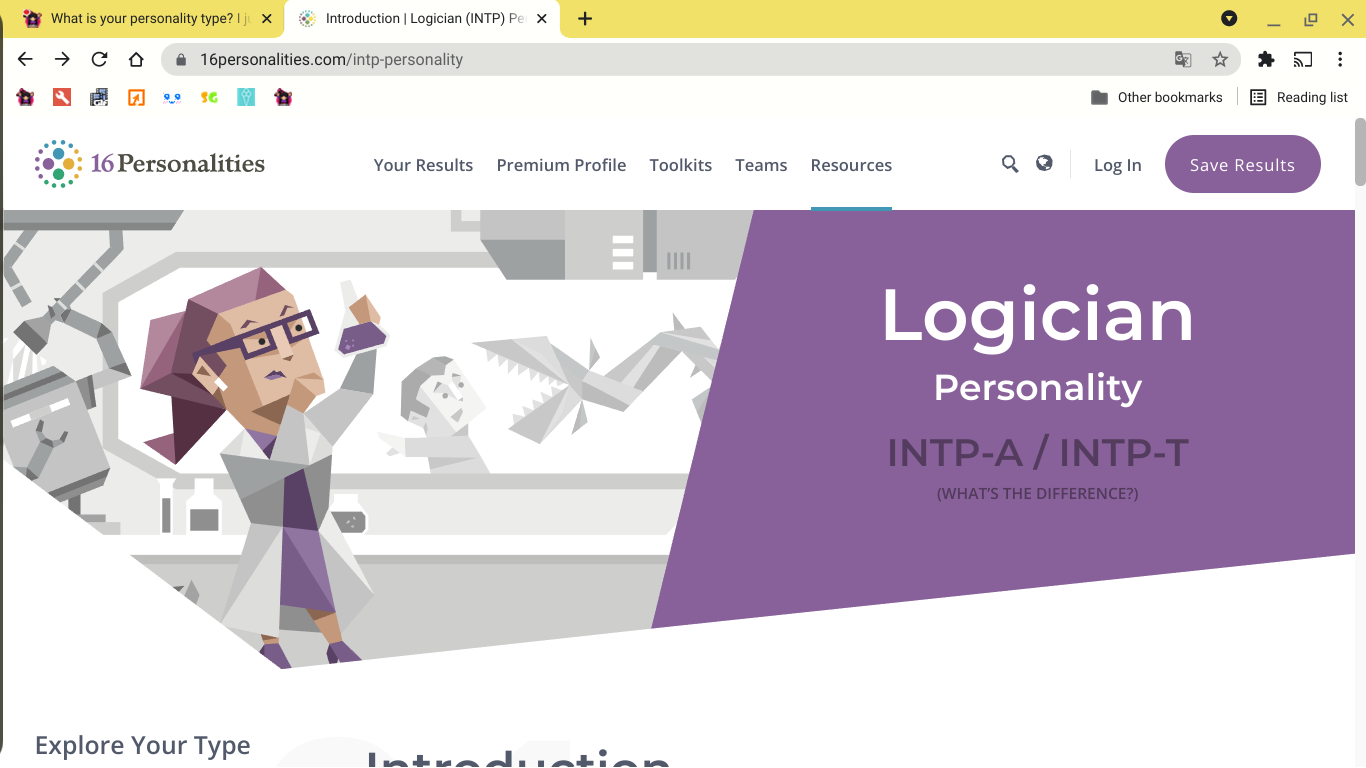Open the Your Results menu

tap(423, 165)
